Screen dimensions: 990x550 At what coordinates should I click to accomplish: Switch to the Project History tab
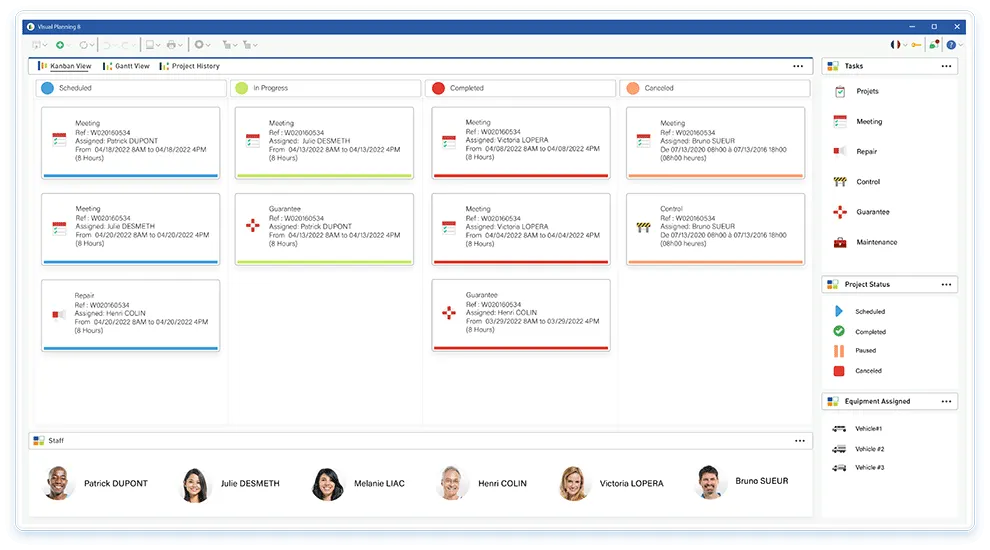click(190, 66)
